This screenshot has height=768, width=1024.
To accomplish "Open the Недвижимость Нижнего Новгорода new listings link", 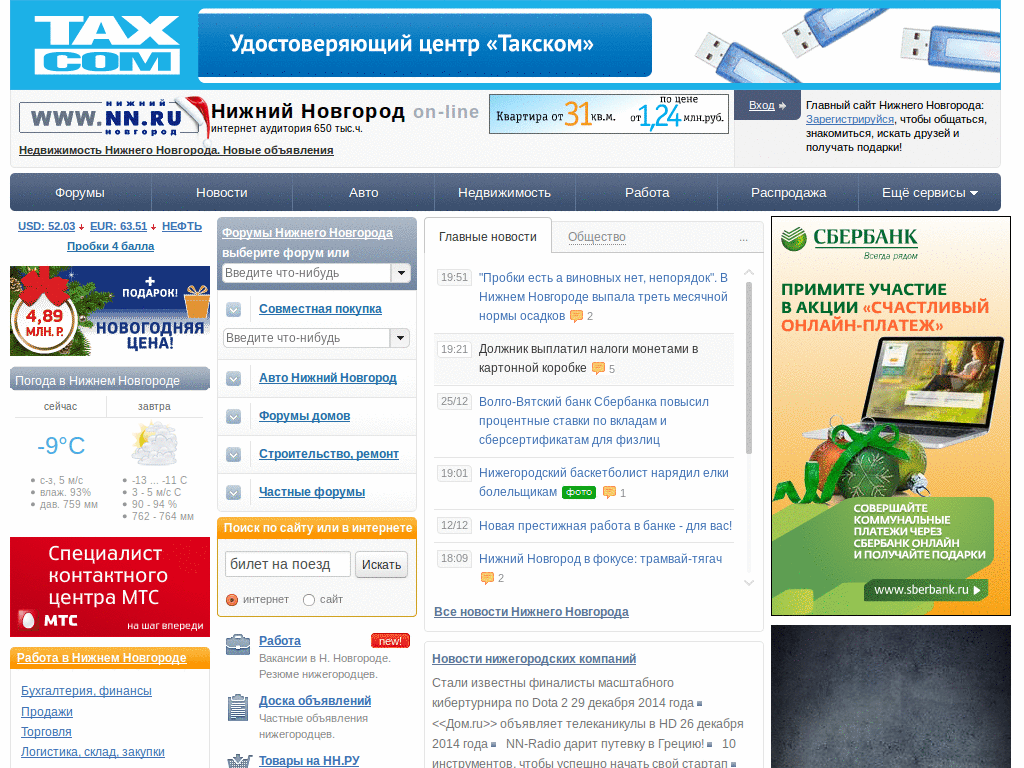I will pos(176,150).
